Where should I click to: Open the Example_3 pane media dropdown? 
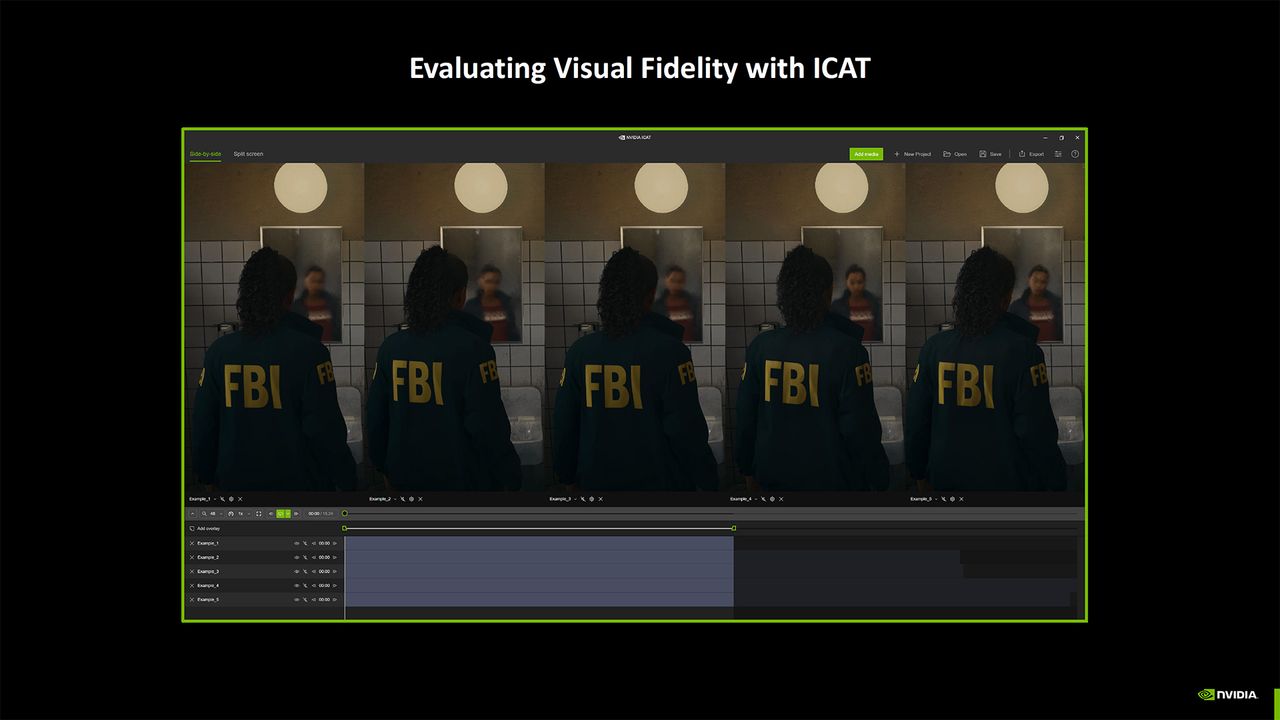click(x=574, y=498)
